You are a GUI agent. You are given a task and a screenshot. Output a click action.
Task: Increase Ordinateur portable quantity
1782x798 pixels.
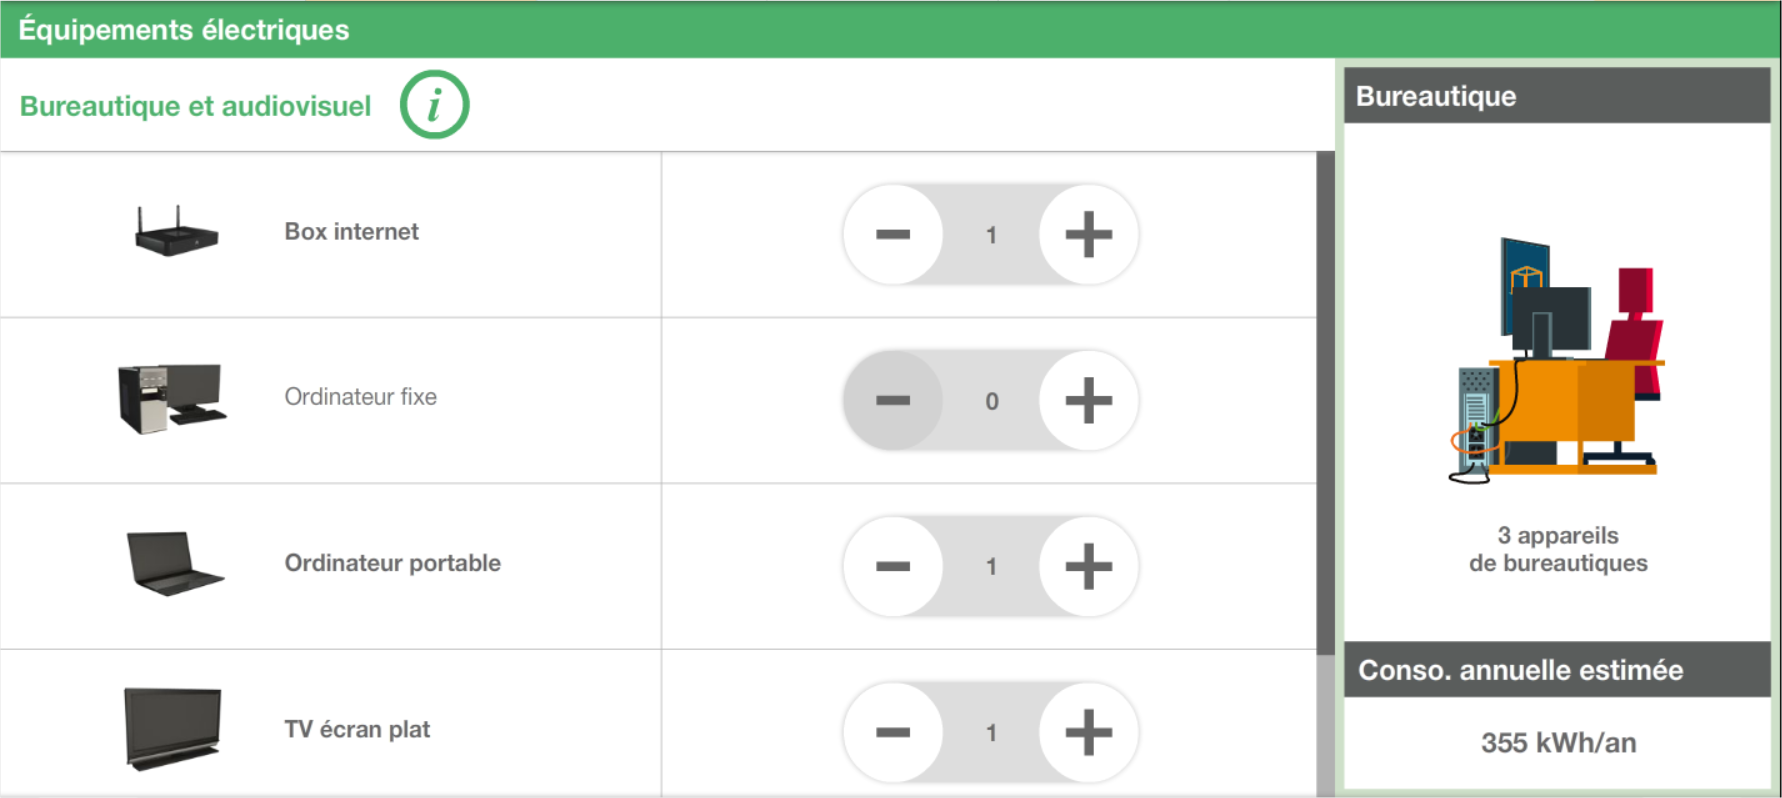pos(1088,567)
